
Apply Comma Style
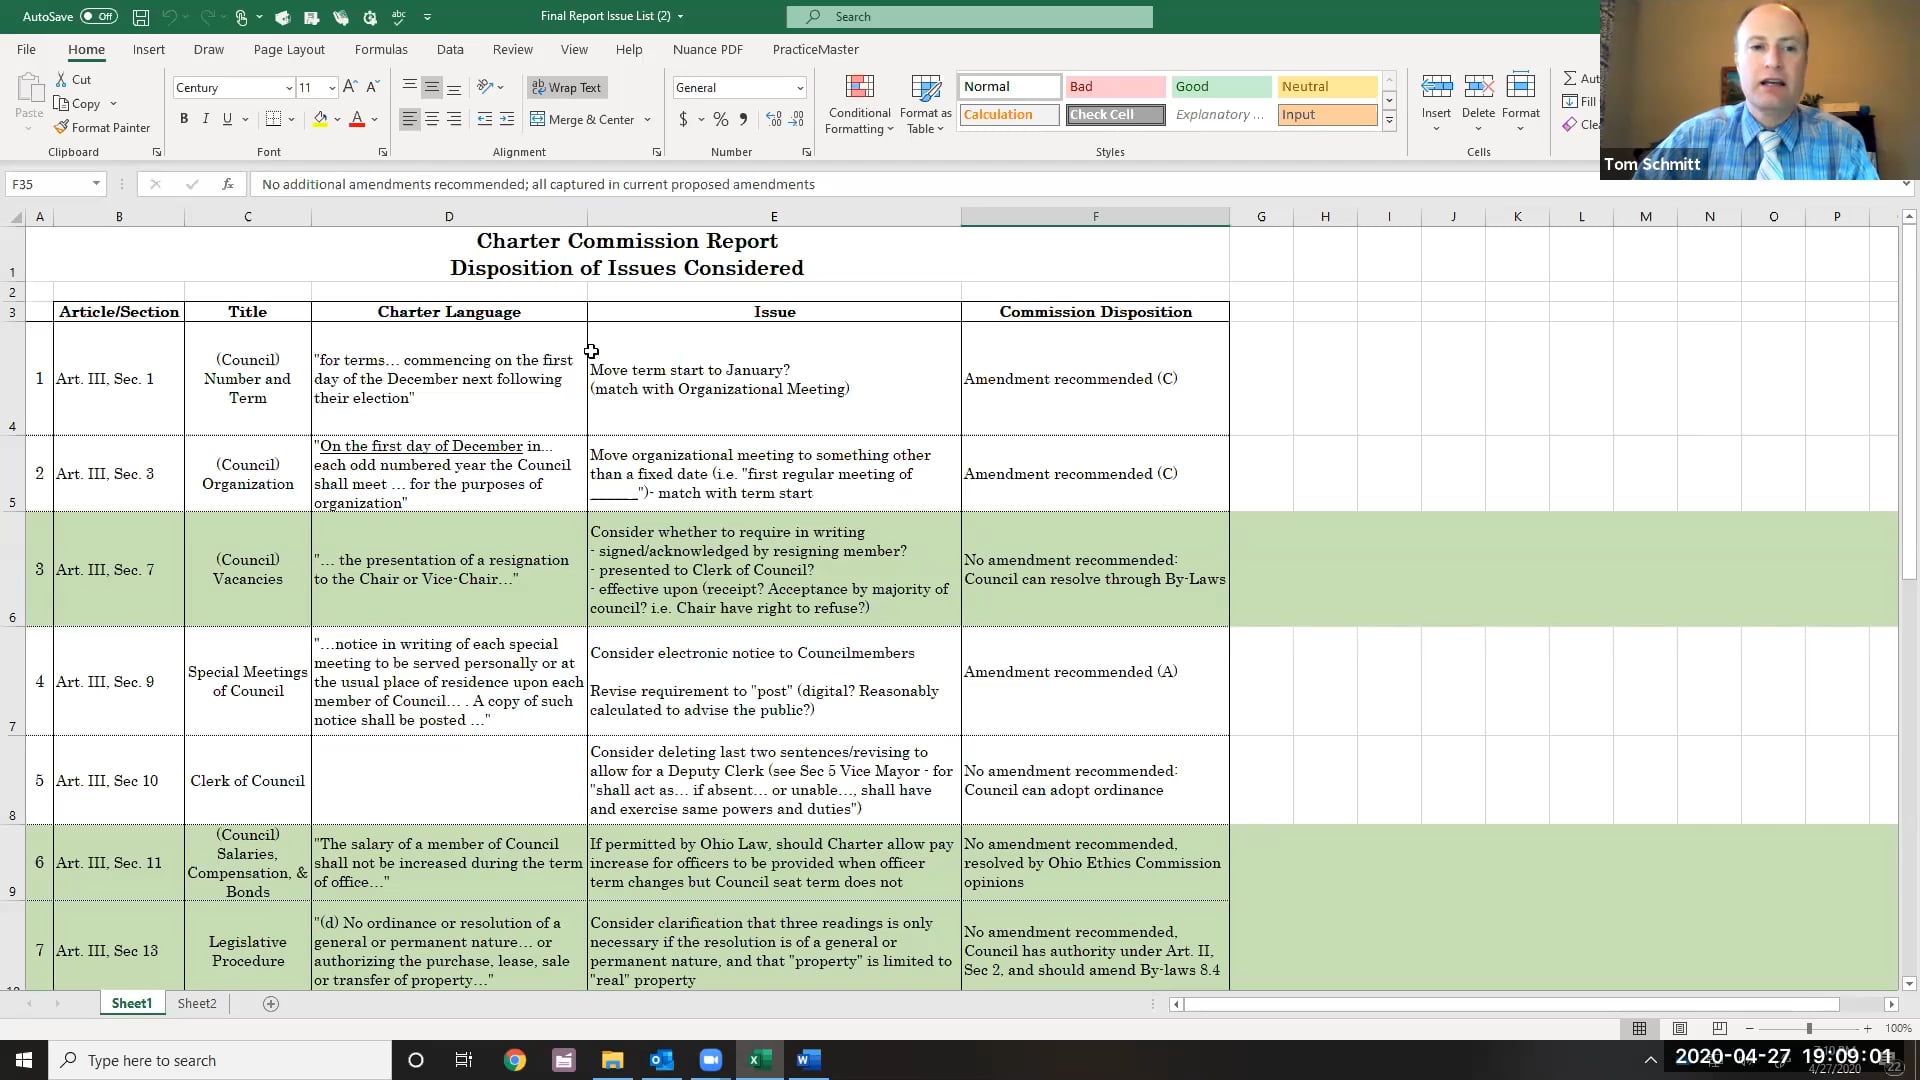pyautogui.click(x=743, y=120)
